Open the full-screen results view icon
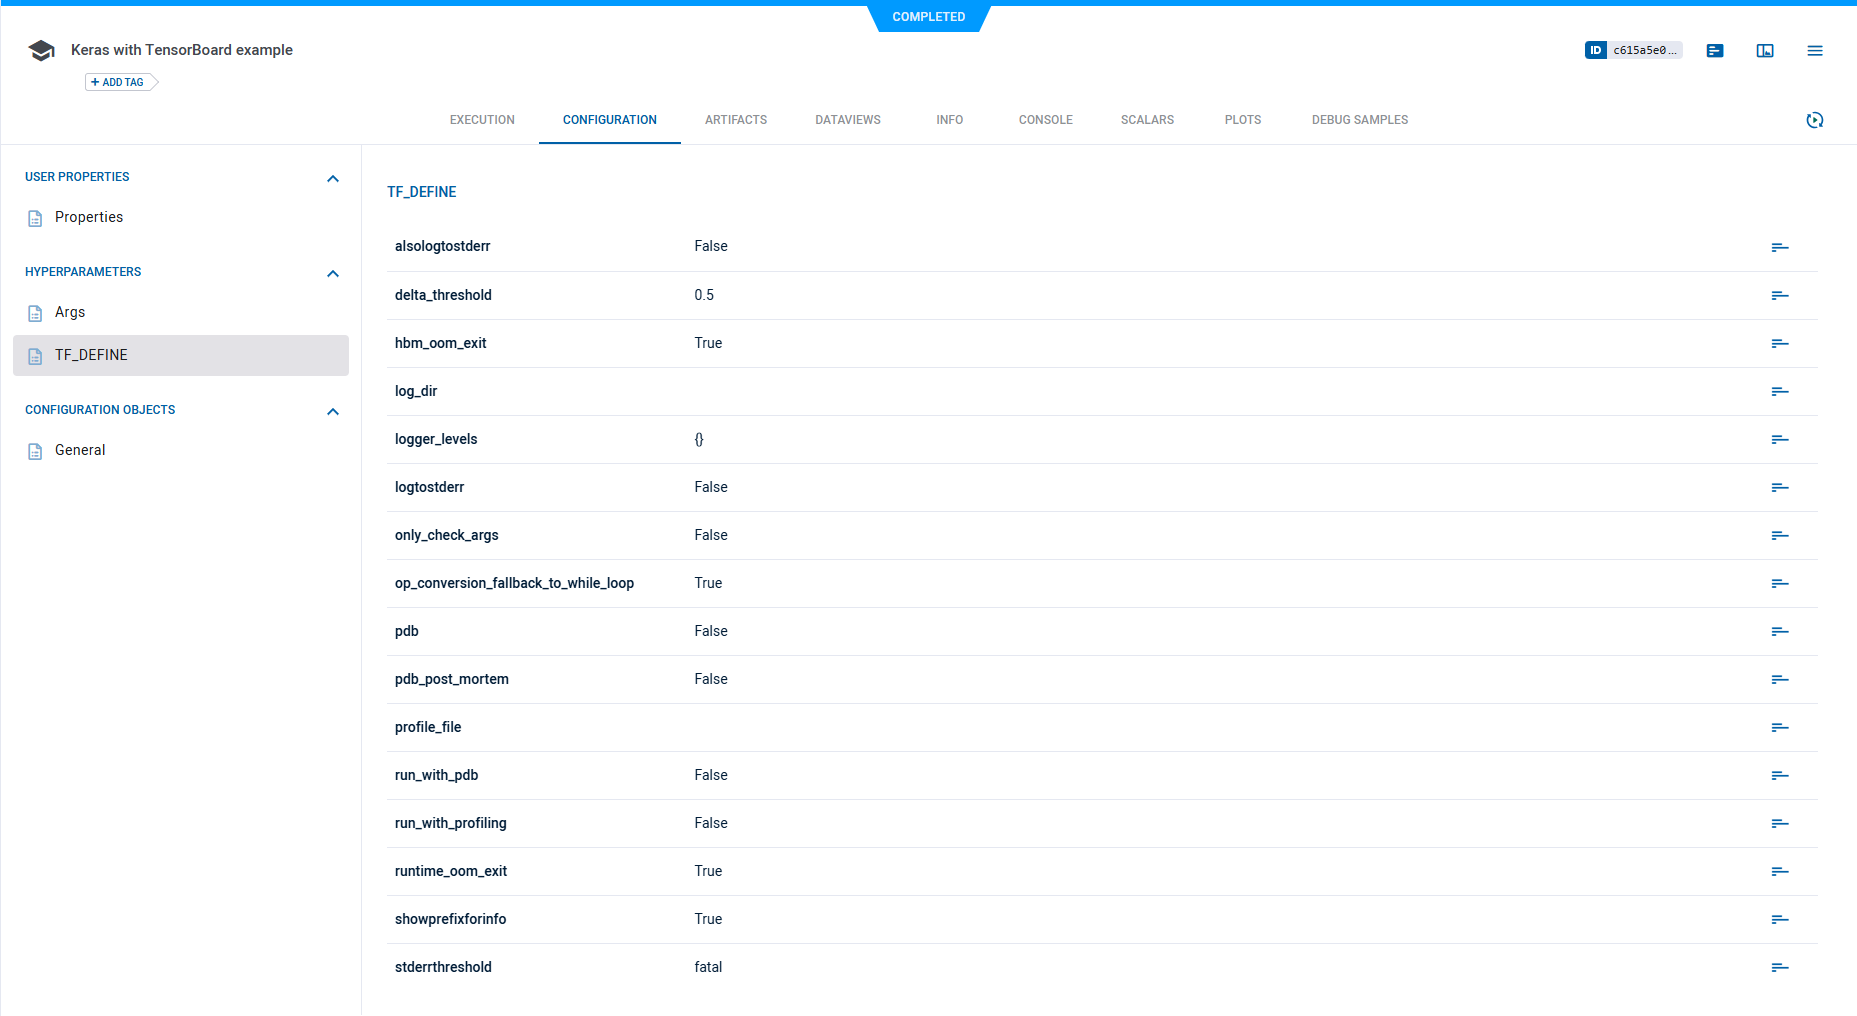 1764,50
